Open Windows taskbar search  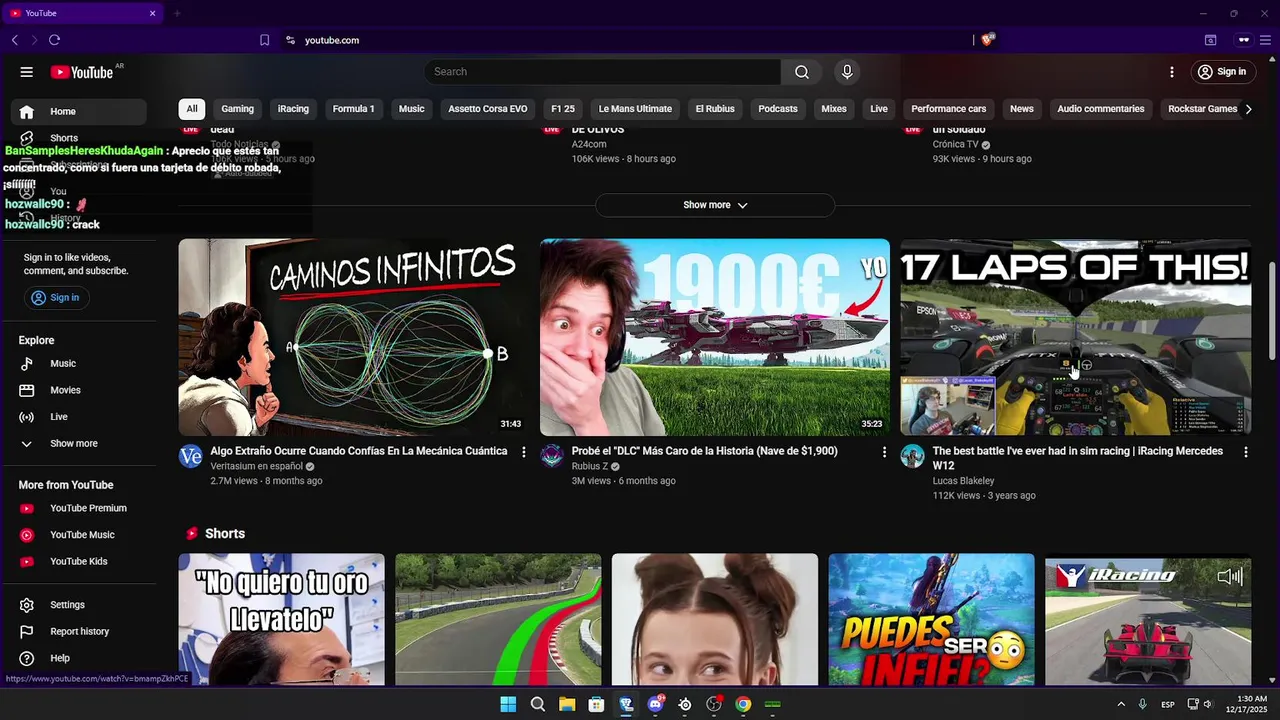pyautogui.click(x=538, y=704)
